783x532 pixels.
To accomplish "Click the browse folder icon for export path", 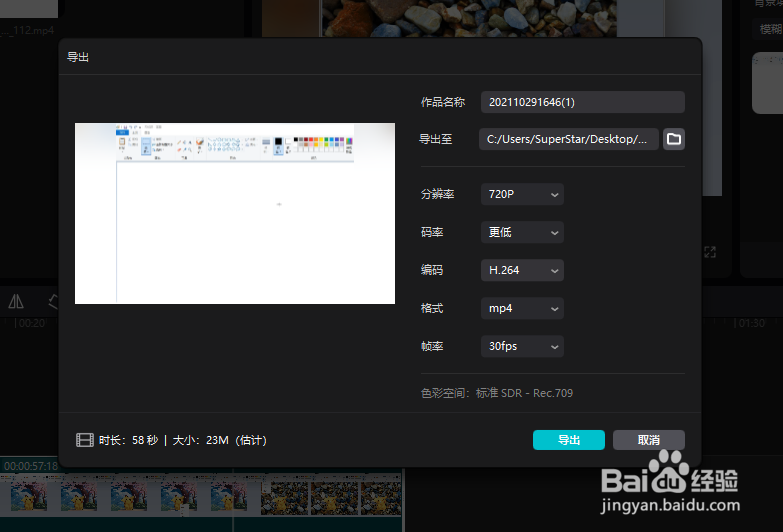I will 674,139.
